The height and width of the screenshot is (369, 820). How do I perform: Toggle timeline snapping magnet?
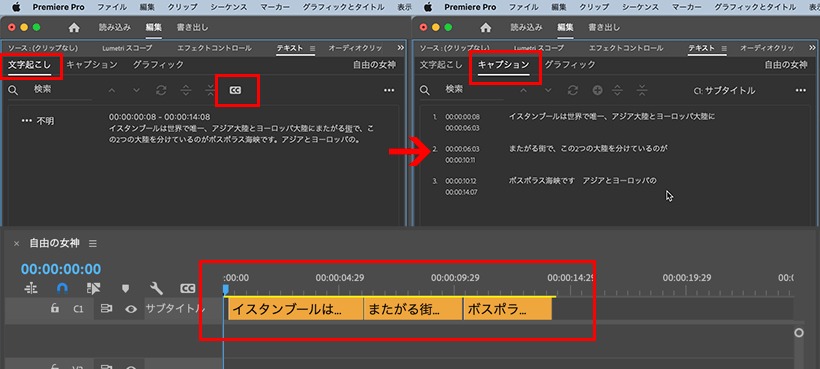pos(62,288)
